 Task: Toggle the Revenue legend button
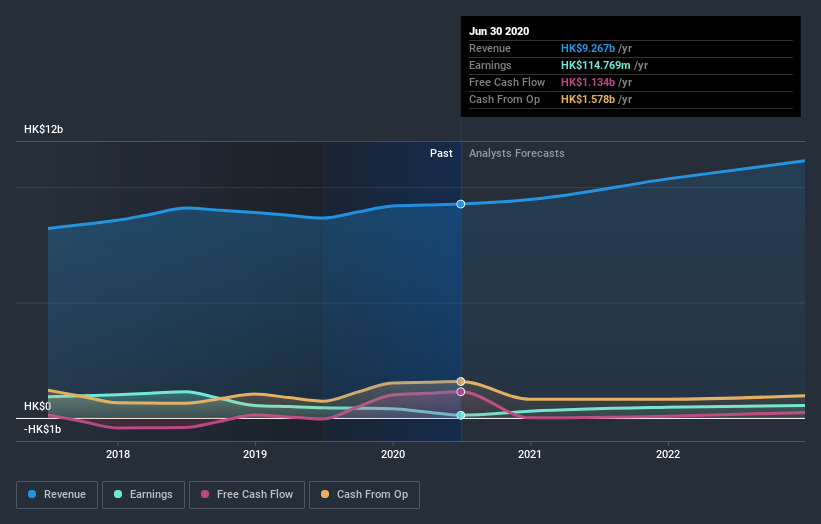(x=57, y=495)
